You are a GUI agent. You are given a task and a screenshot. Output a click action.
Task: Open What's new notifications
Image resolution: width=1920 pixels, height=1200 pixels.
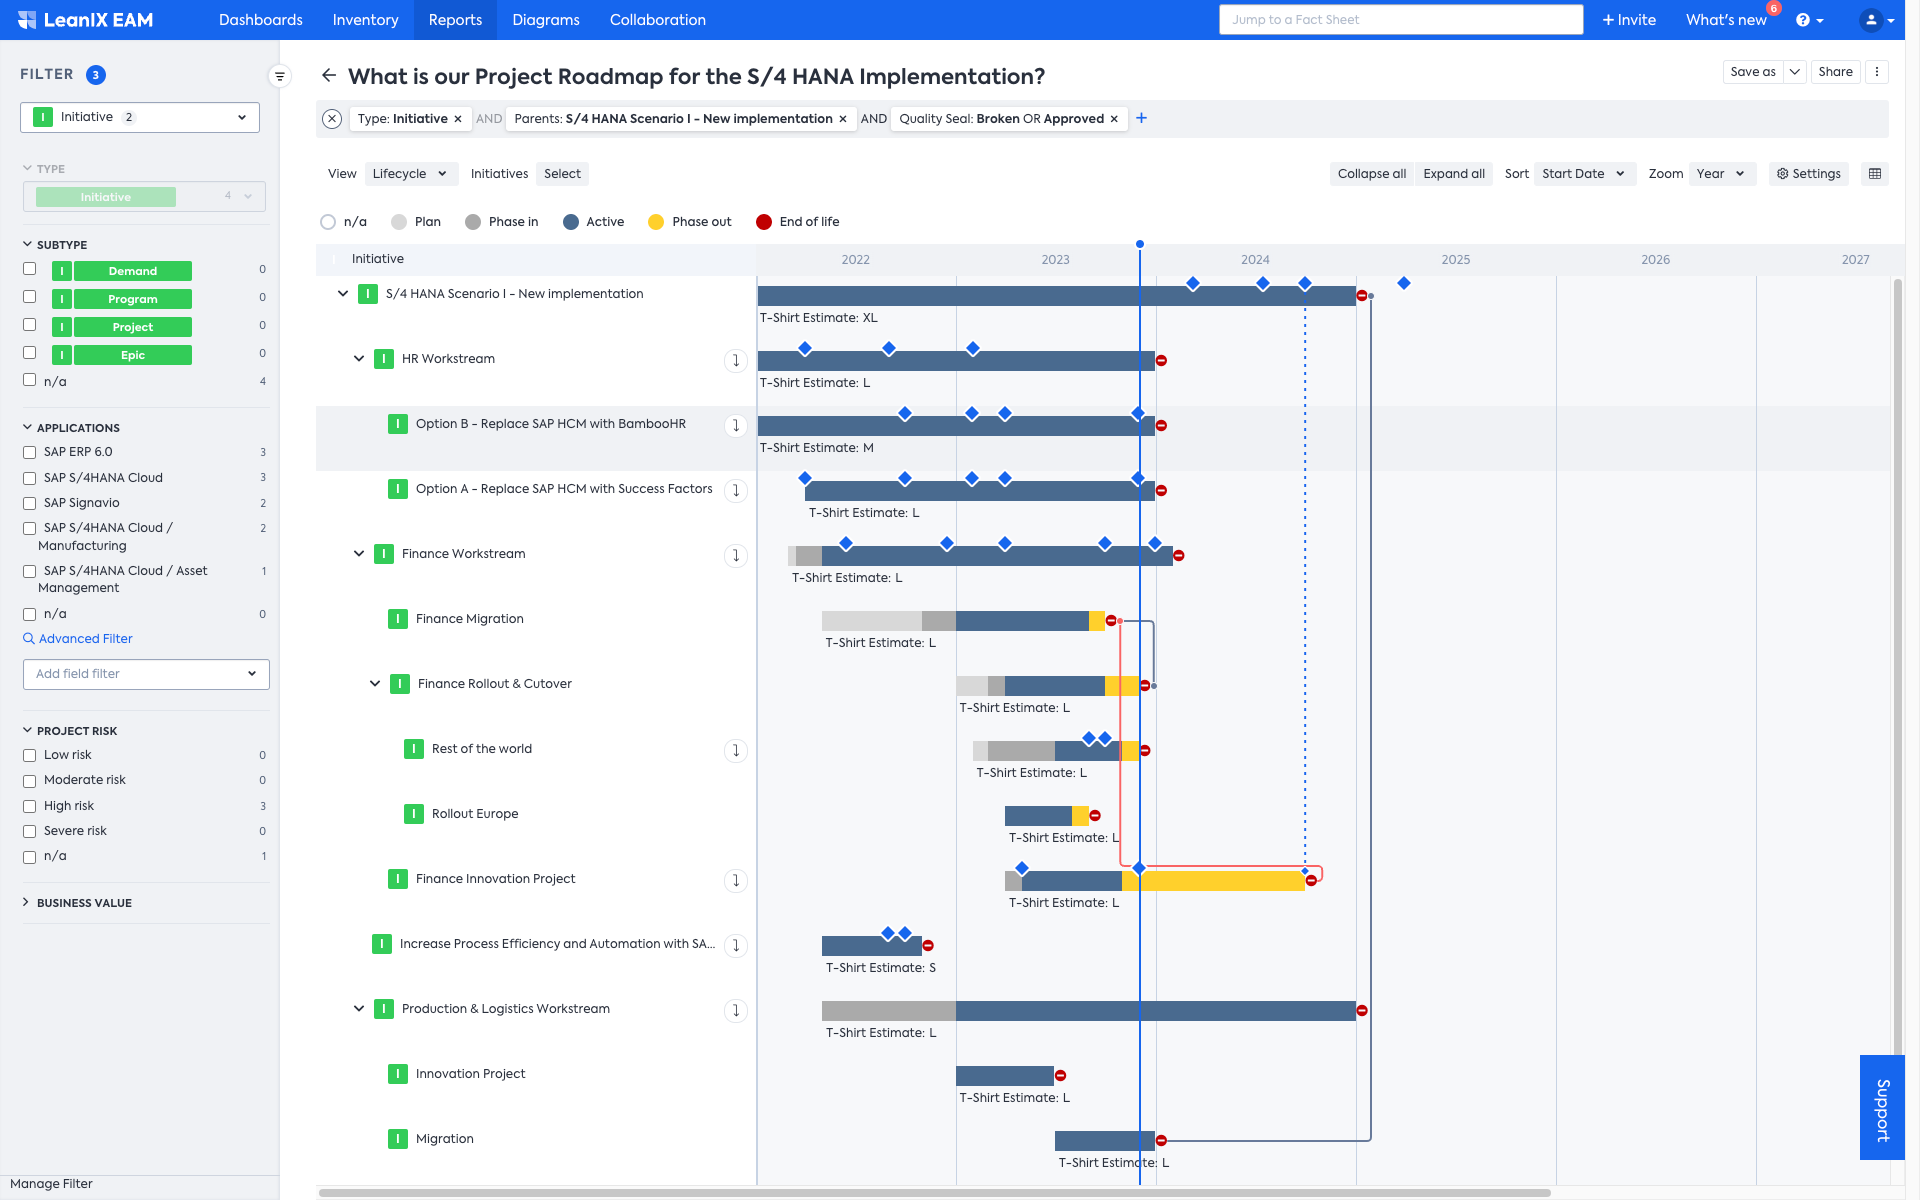tap(1727, 20)
